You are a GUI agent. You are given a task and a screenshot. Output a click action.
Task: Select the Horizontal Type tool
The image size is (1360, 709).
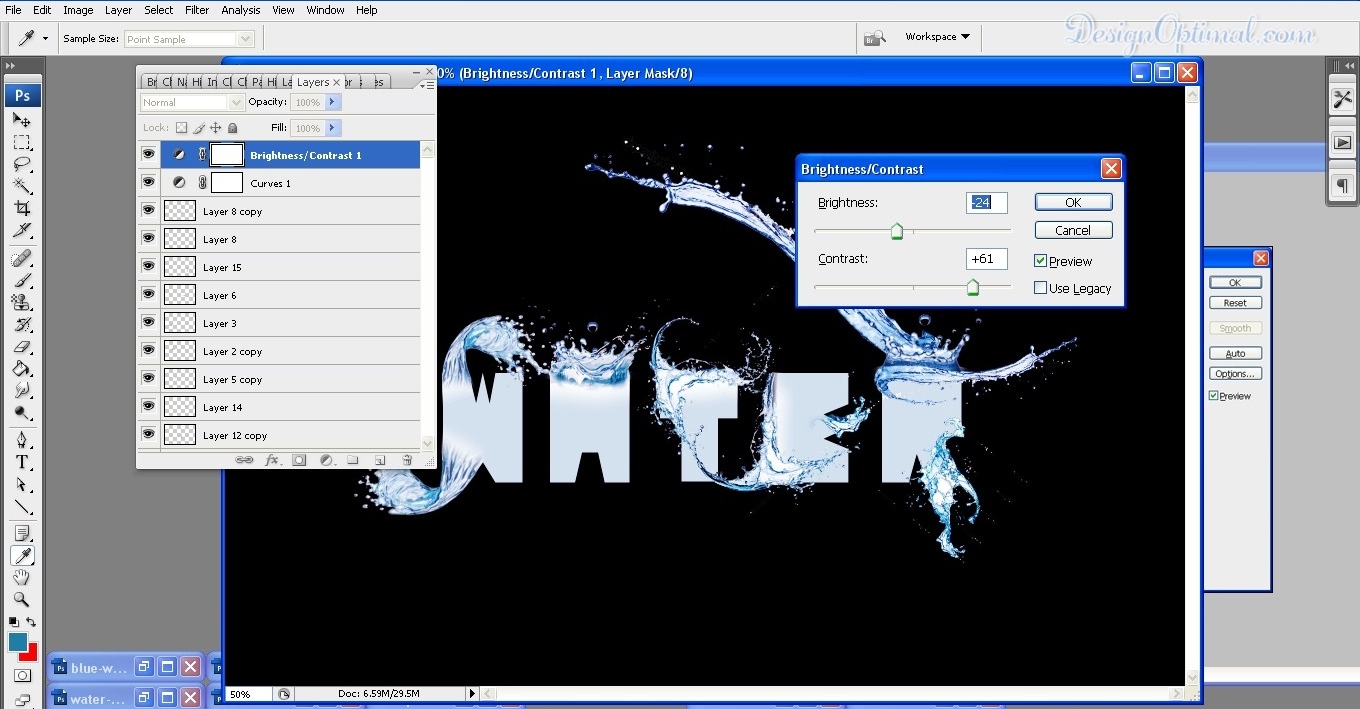coord(22,462)
